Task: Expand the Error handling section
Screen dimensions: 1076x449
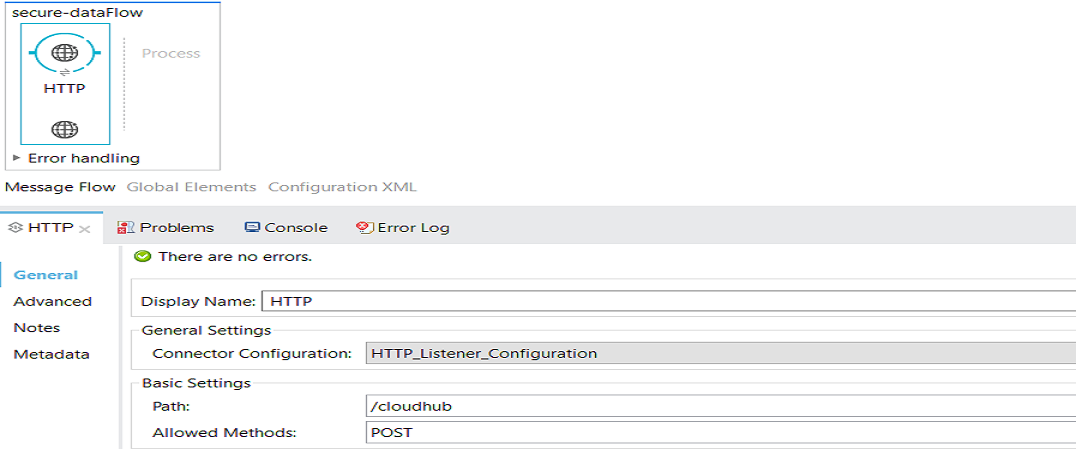Action: pos(17,158)
